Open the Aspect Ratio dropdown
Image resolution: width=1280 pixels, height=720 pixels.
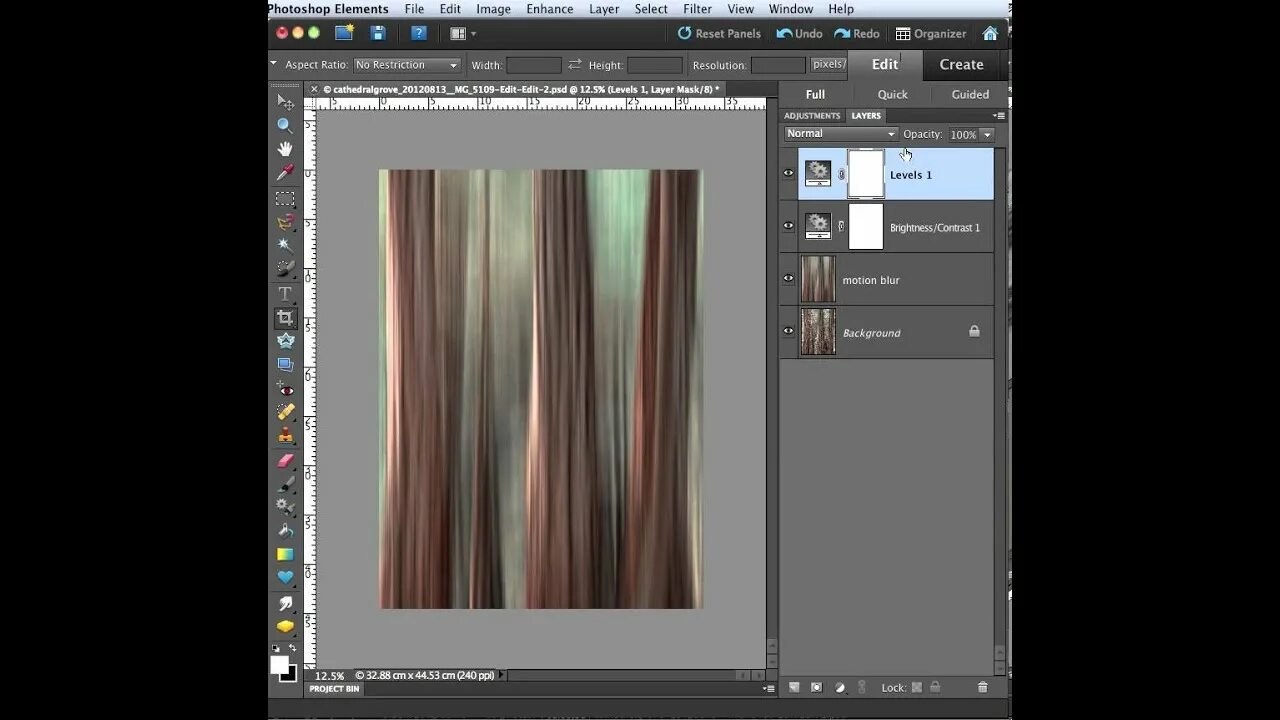coord(407,65)
